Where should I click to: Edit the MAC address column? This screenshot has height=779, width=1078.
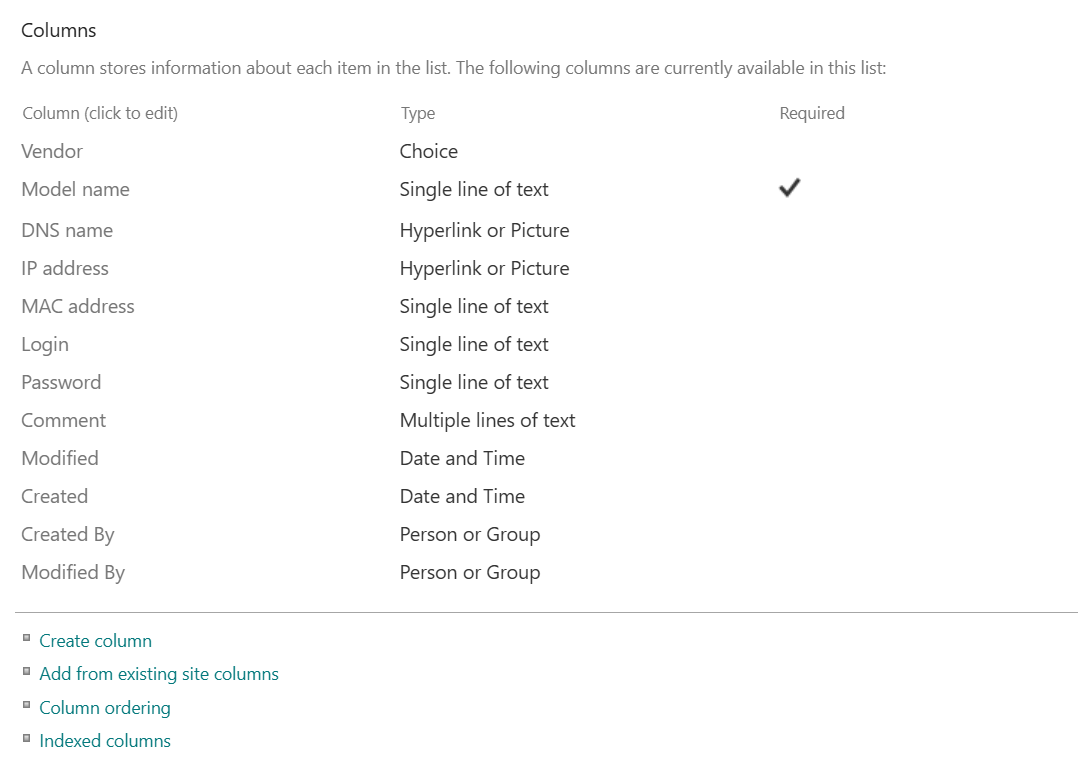coord(78,306)
